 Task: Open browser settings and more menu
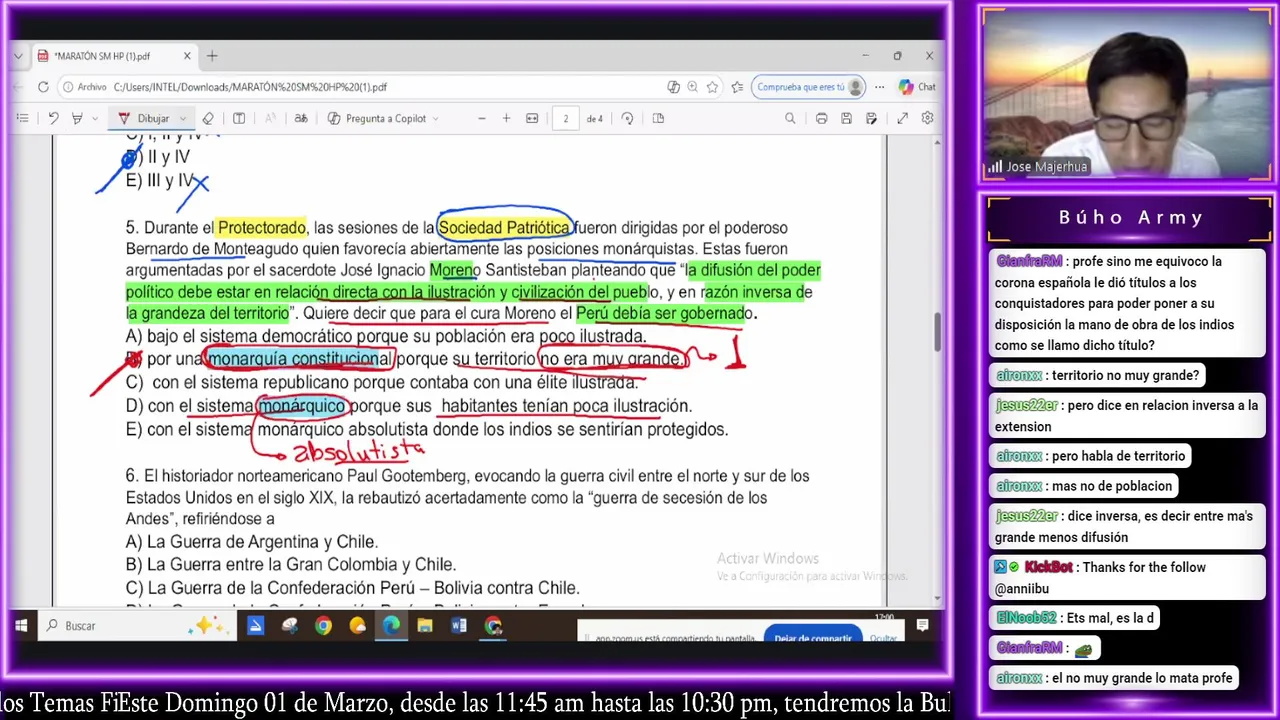coord(880,87)
